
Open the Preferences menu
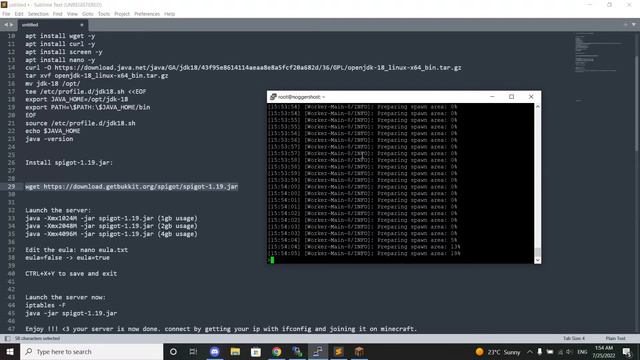[147, 14]
